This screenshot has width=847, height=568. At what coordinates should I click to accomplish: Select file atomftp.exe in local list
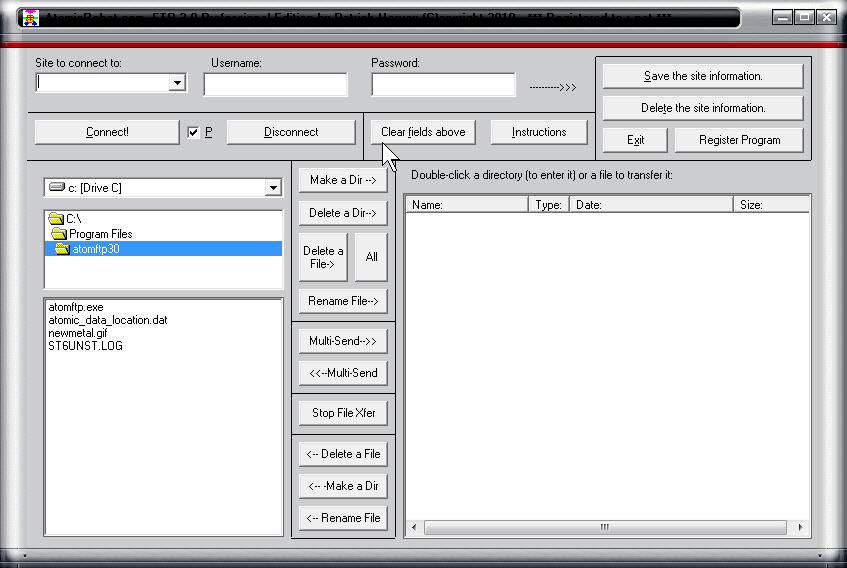click(x=76, y=307)
